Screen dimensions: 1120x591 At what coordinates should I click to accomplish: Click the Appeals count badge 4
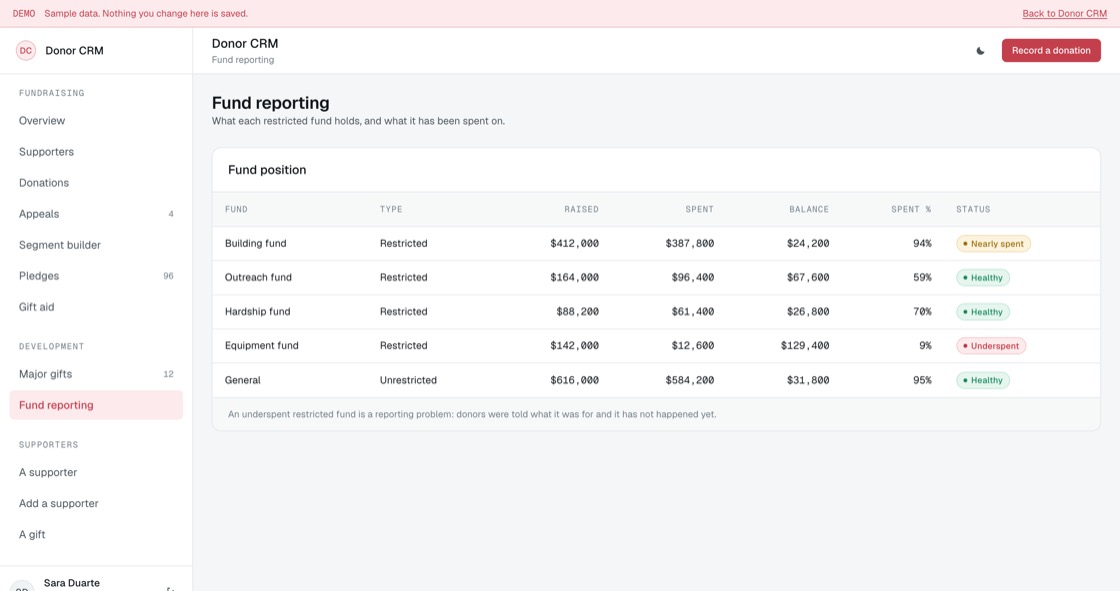(x=171, y=214)
